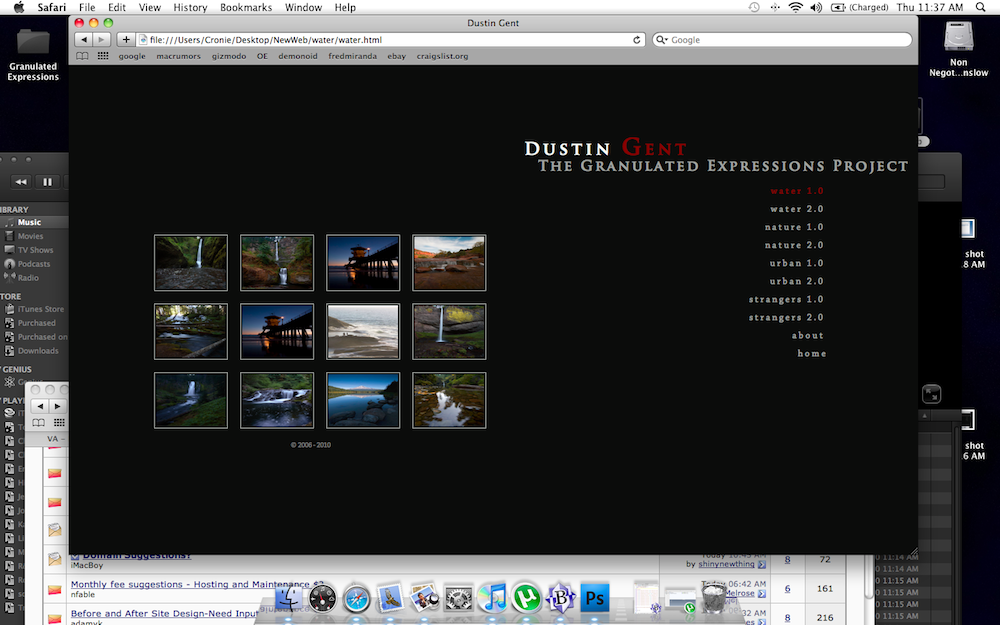
Task: Show all bookmarks with the open-book icon
Action: (x=82, y=56)
